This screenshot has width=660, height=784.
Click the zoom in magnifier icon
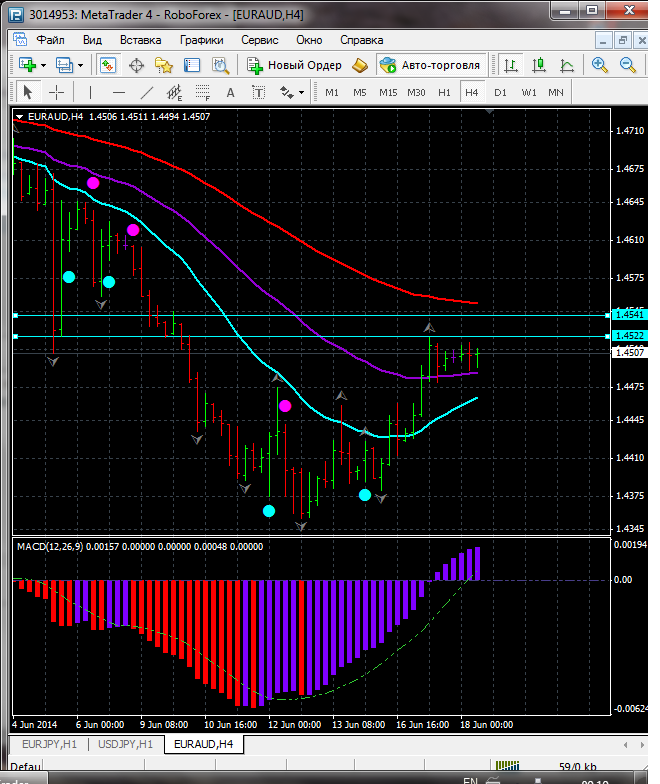tap(600, 65)
